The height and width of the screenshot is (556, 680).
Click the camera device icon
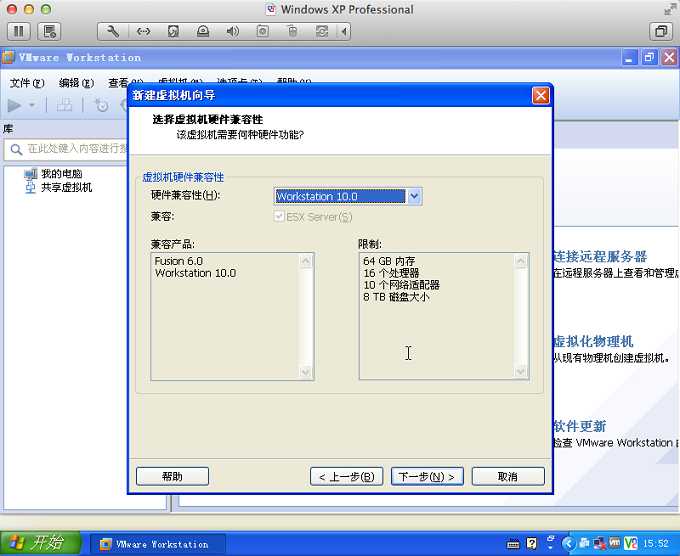coord(262,31)
